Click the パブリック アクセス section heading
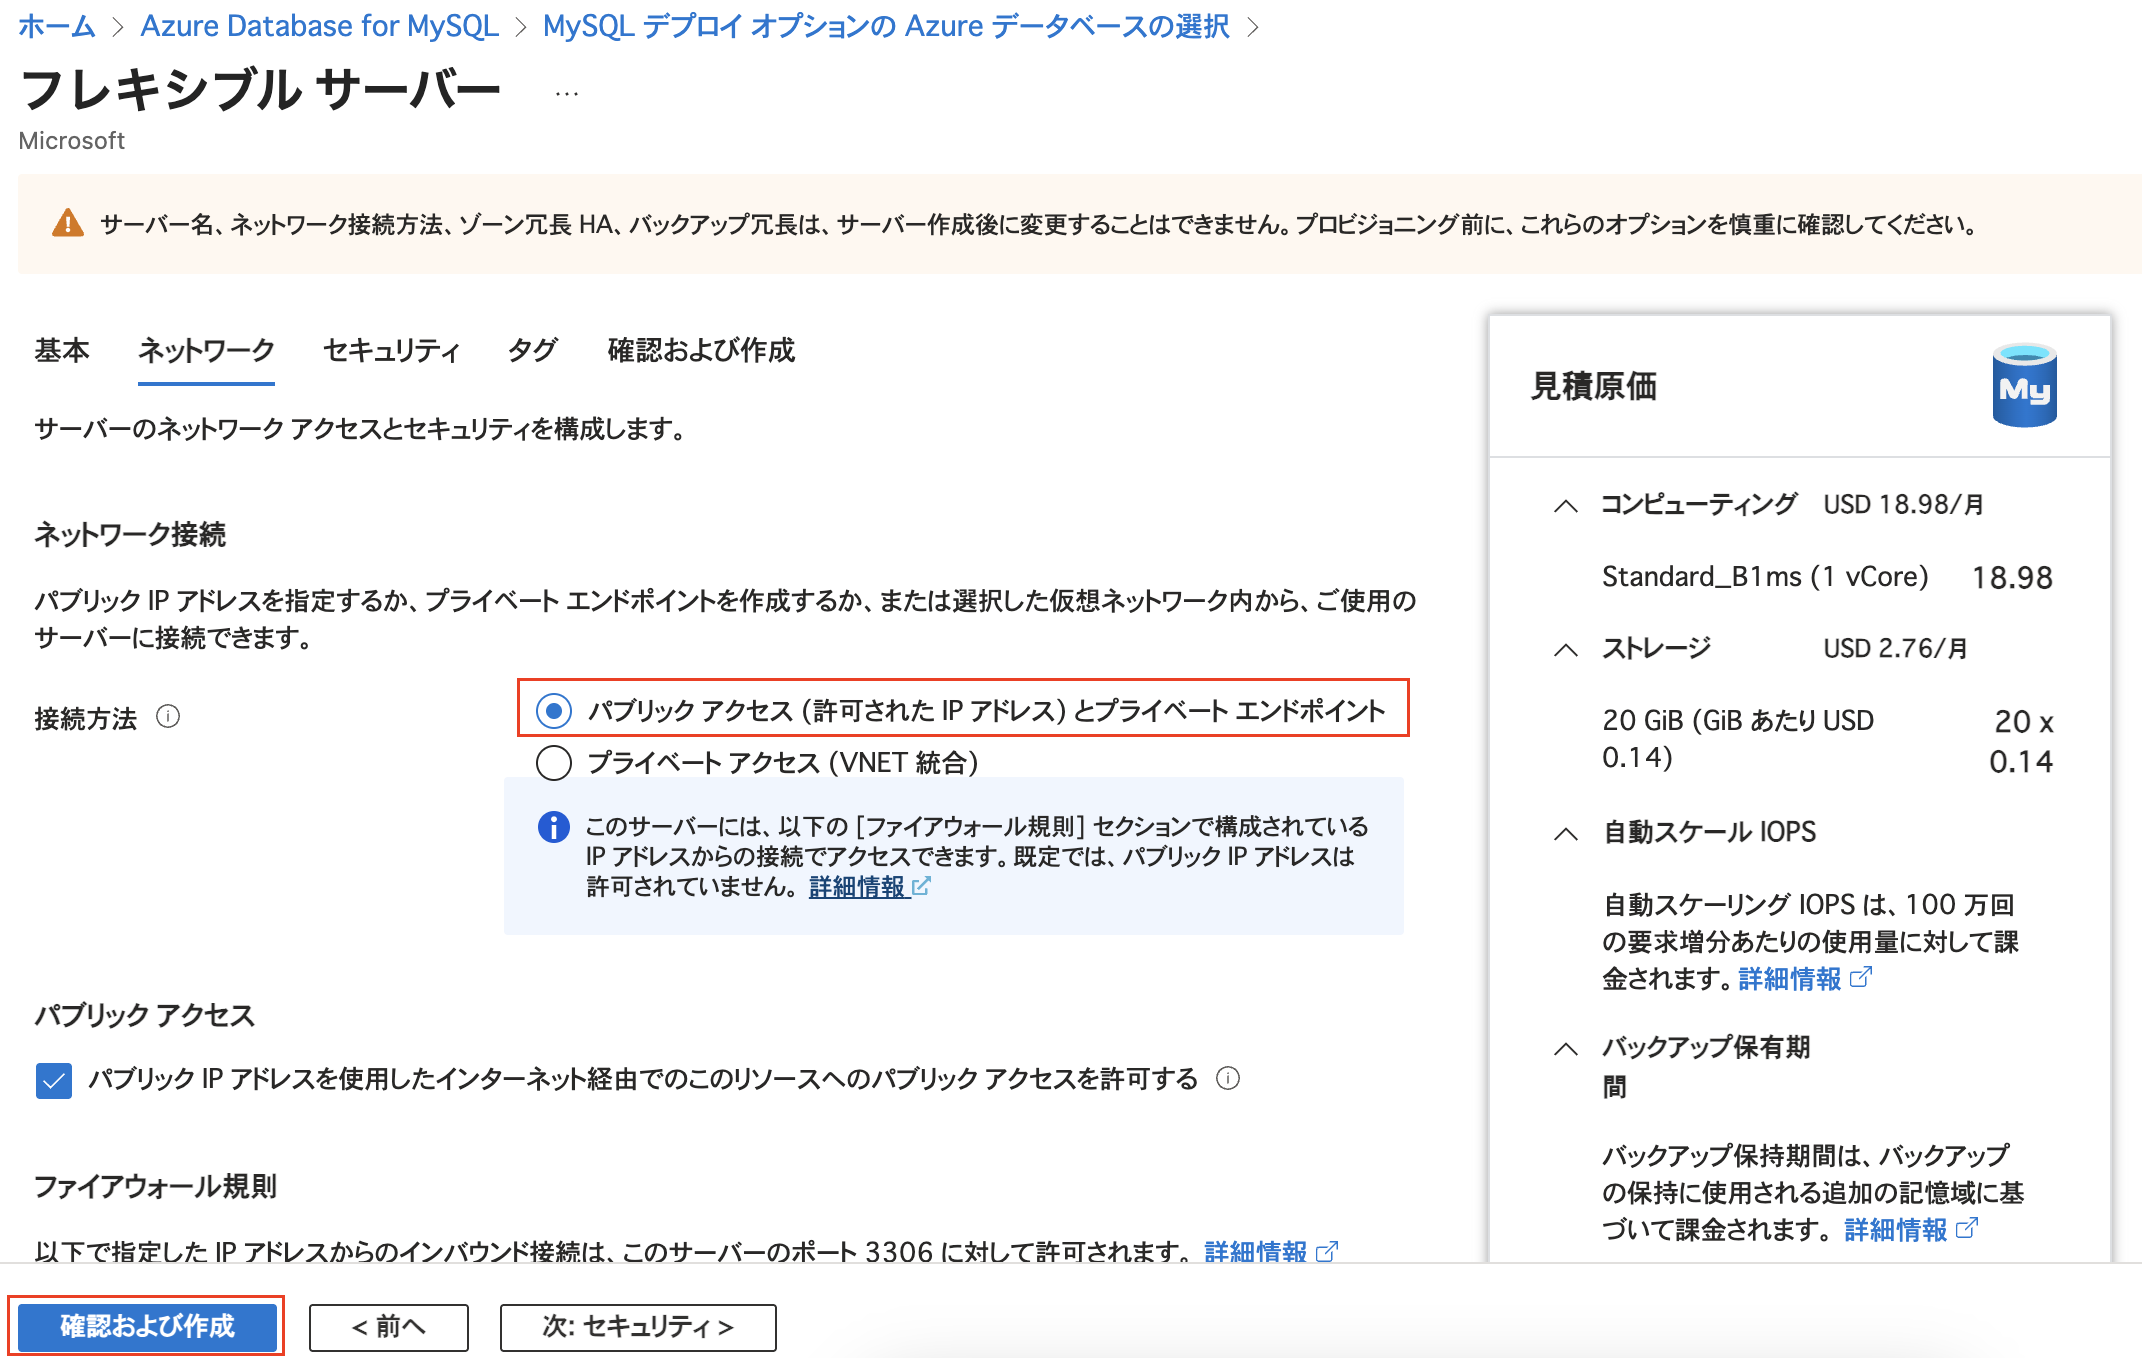Screen dimensions: 2142x1358 point(145,1015)
